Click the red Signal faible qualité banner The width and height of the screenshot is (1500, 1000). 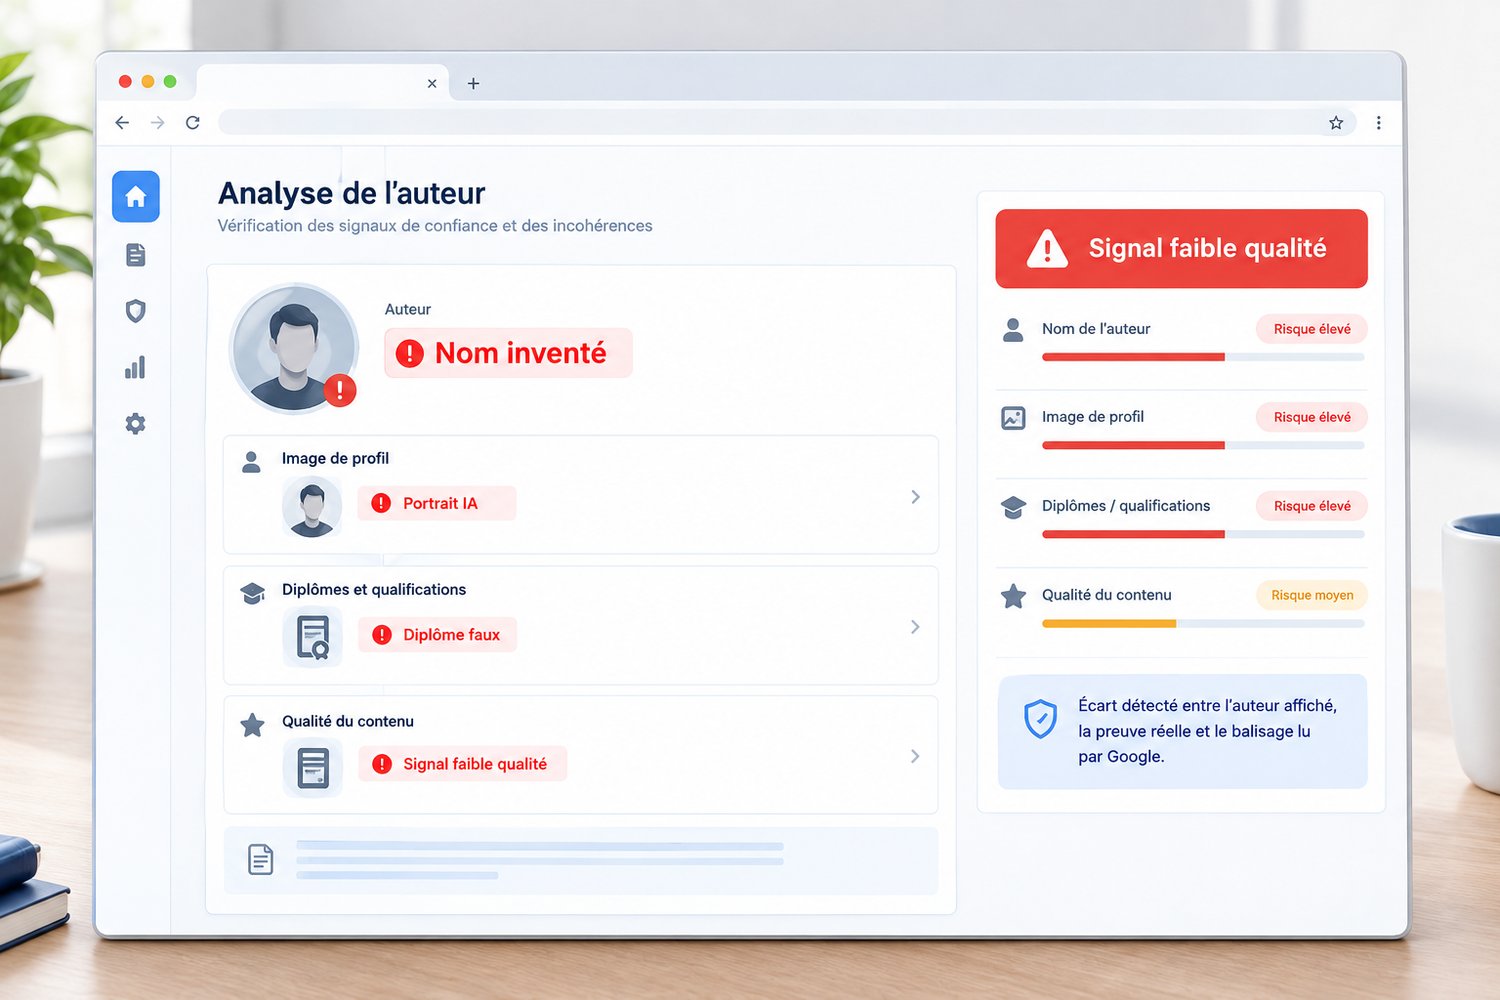pos(1181,248)
